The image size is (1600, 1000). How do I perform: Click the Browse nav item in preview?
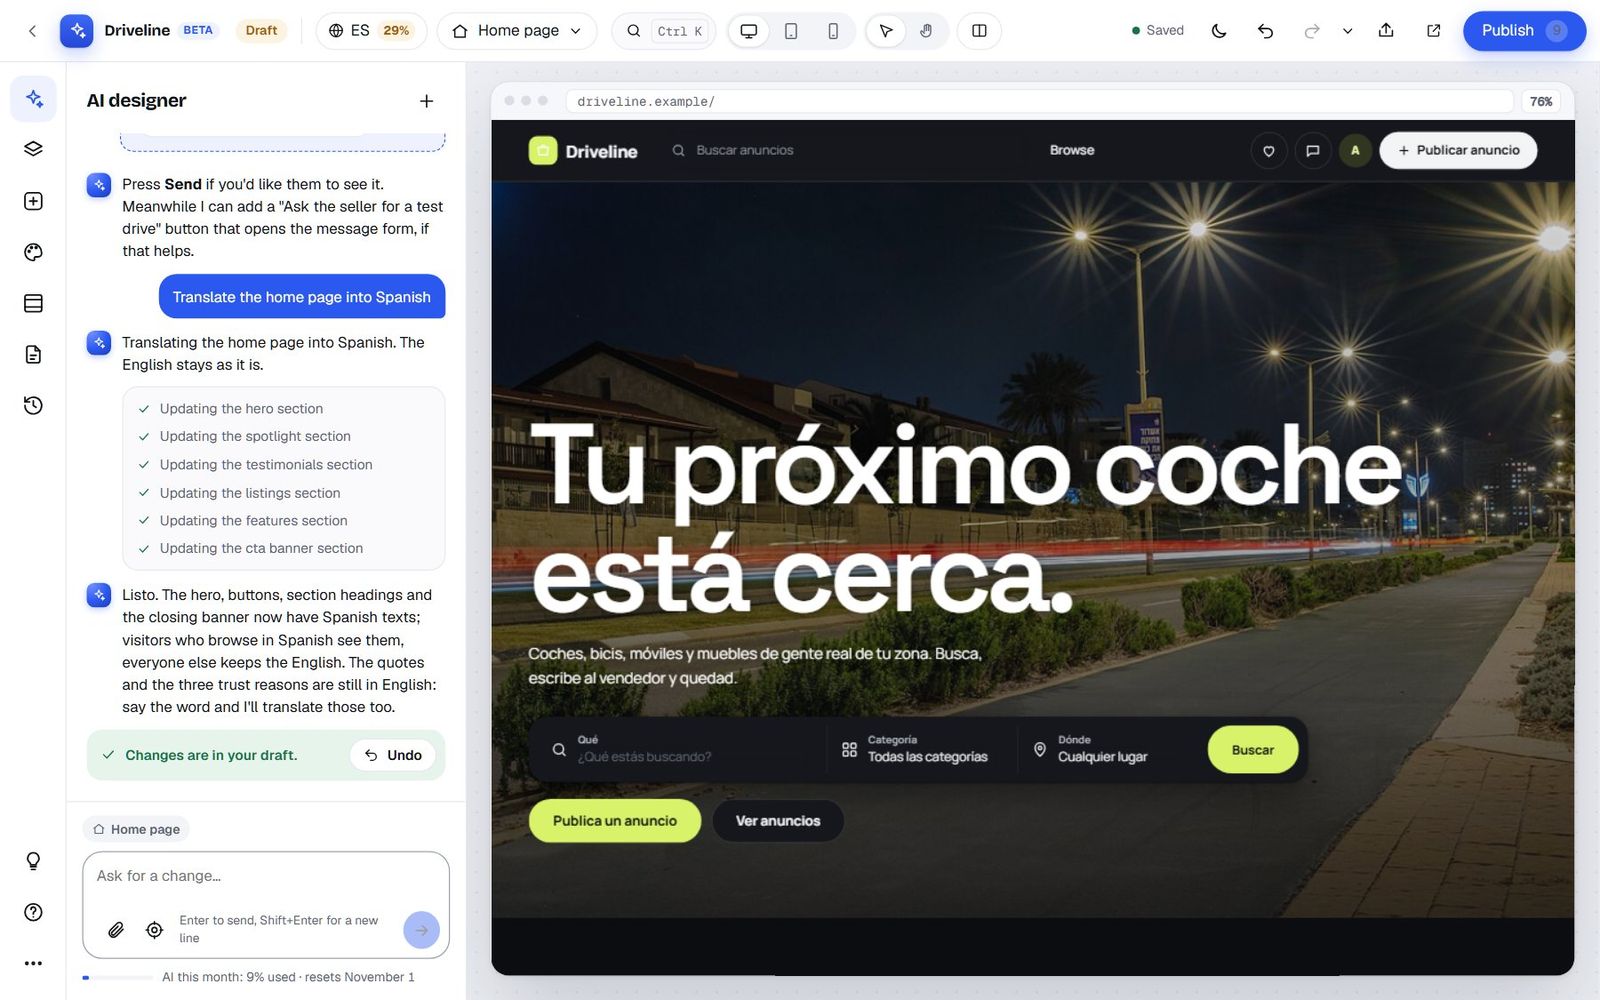point(1072,150)
